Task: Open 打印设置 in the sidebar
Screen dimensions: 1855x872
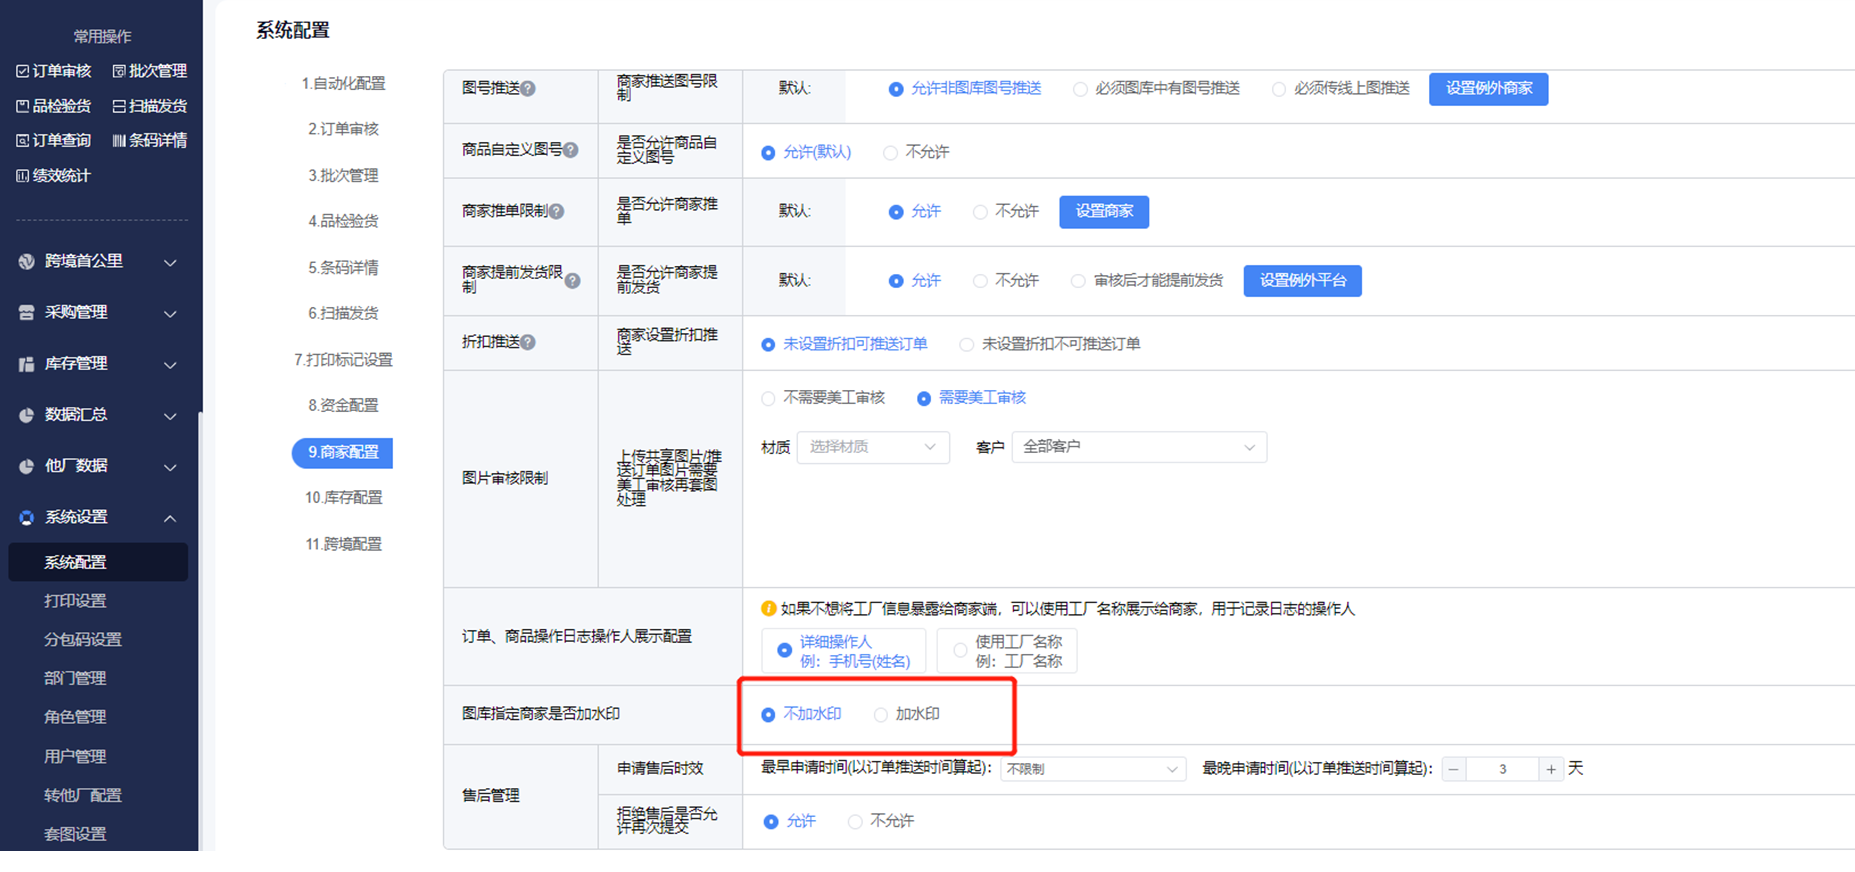Action: point(75,601)
